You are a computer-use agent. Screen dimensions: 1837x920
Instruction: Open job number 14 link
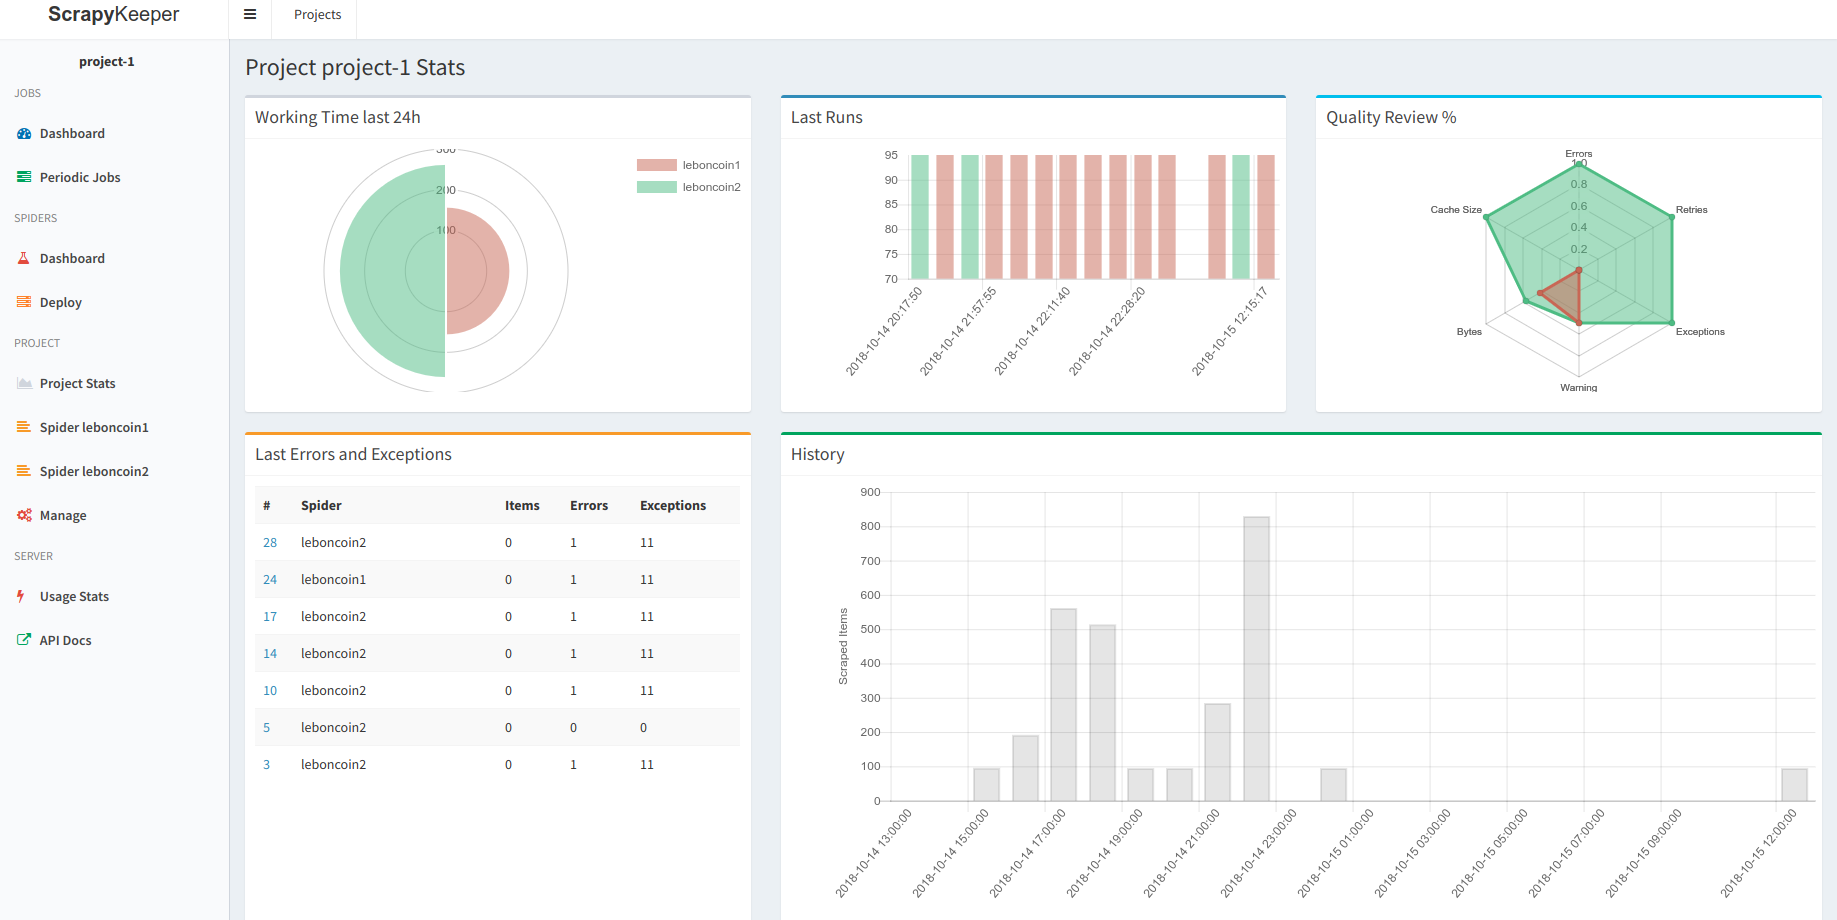pos(270,653)
